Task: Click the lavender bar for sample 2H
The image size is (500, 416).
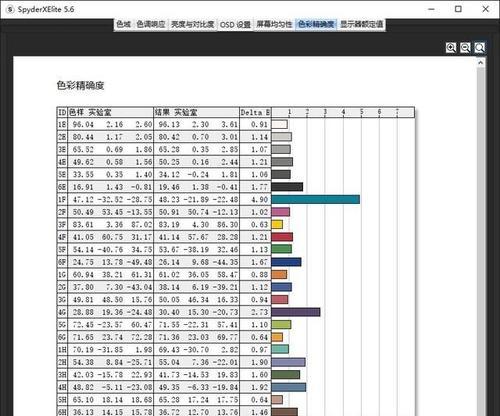Action: click(289, 362)
